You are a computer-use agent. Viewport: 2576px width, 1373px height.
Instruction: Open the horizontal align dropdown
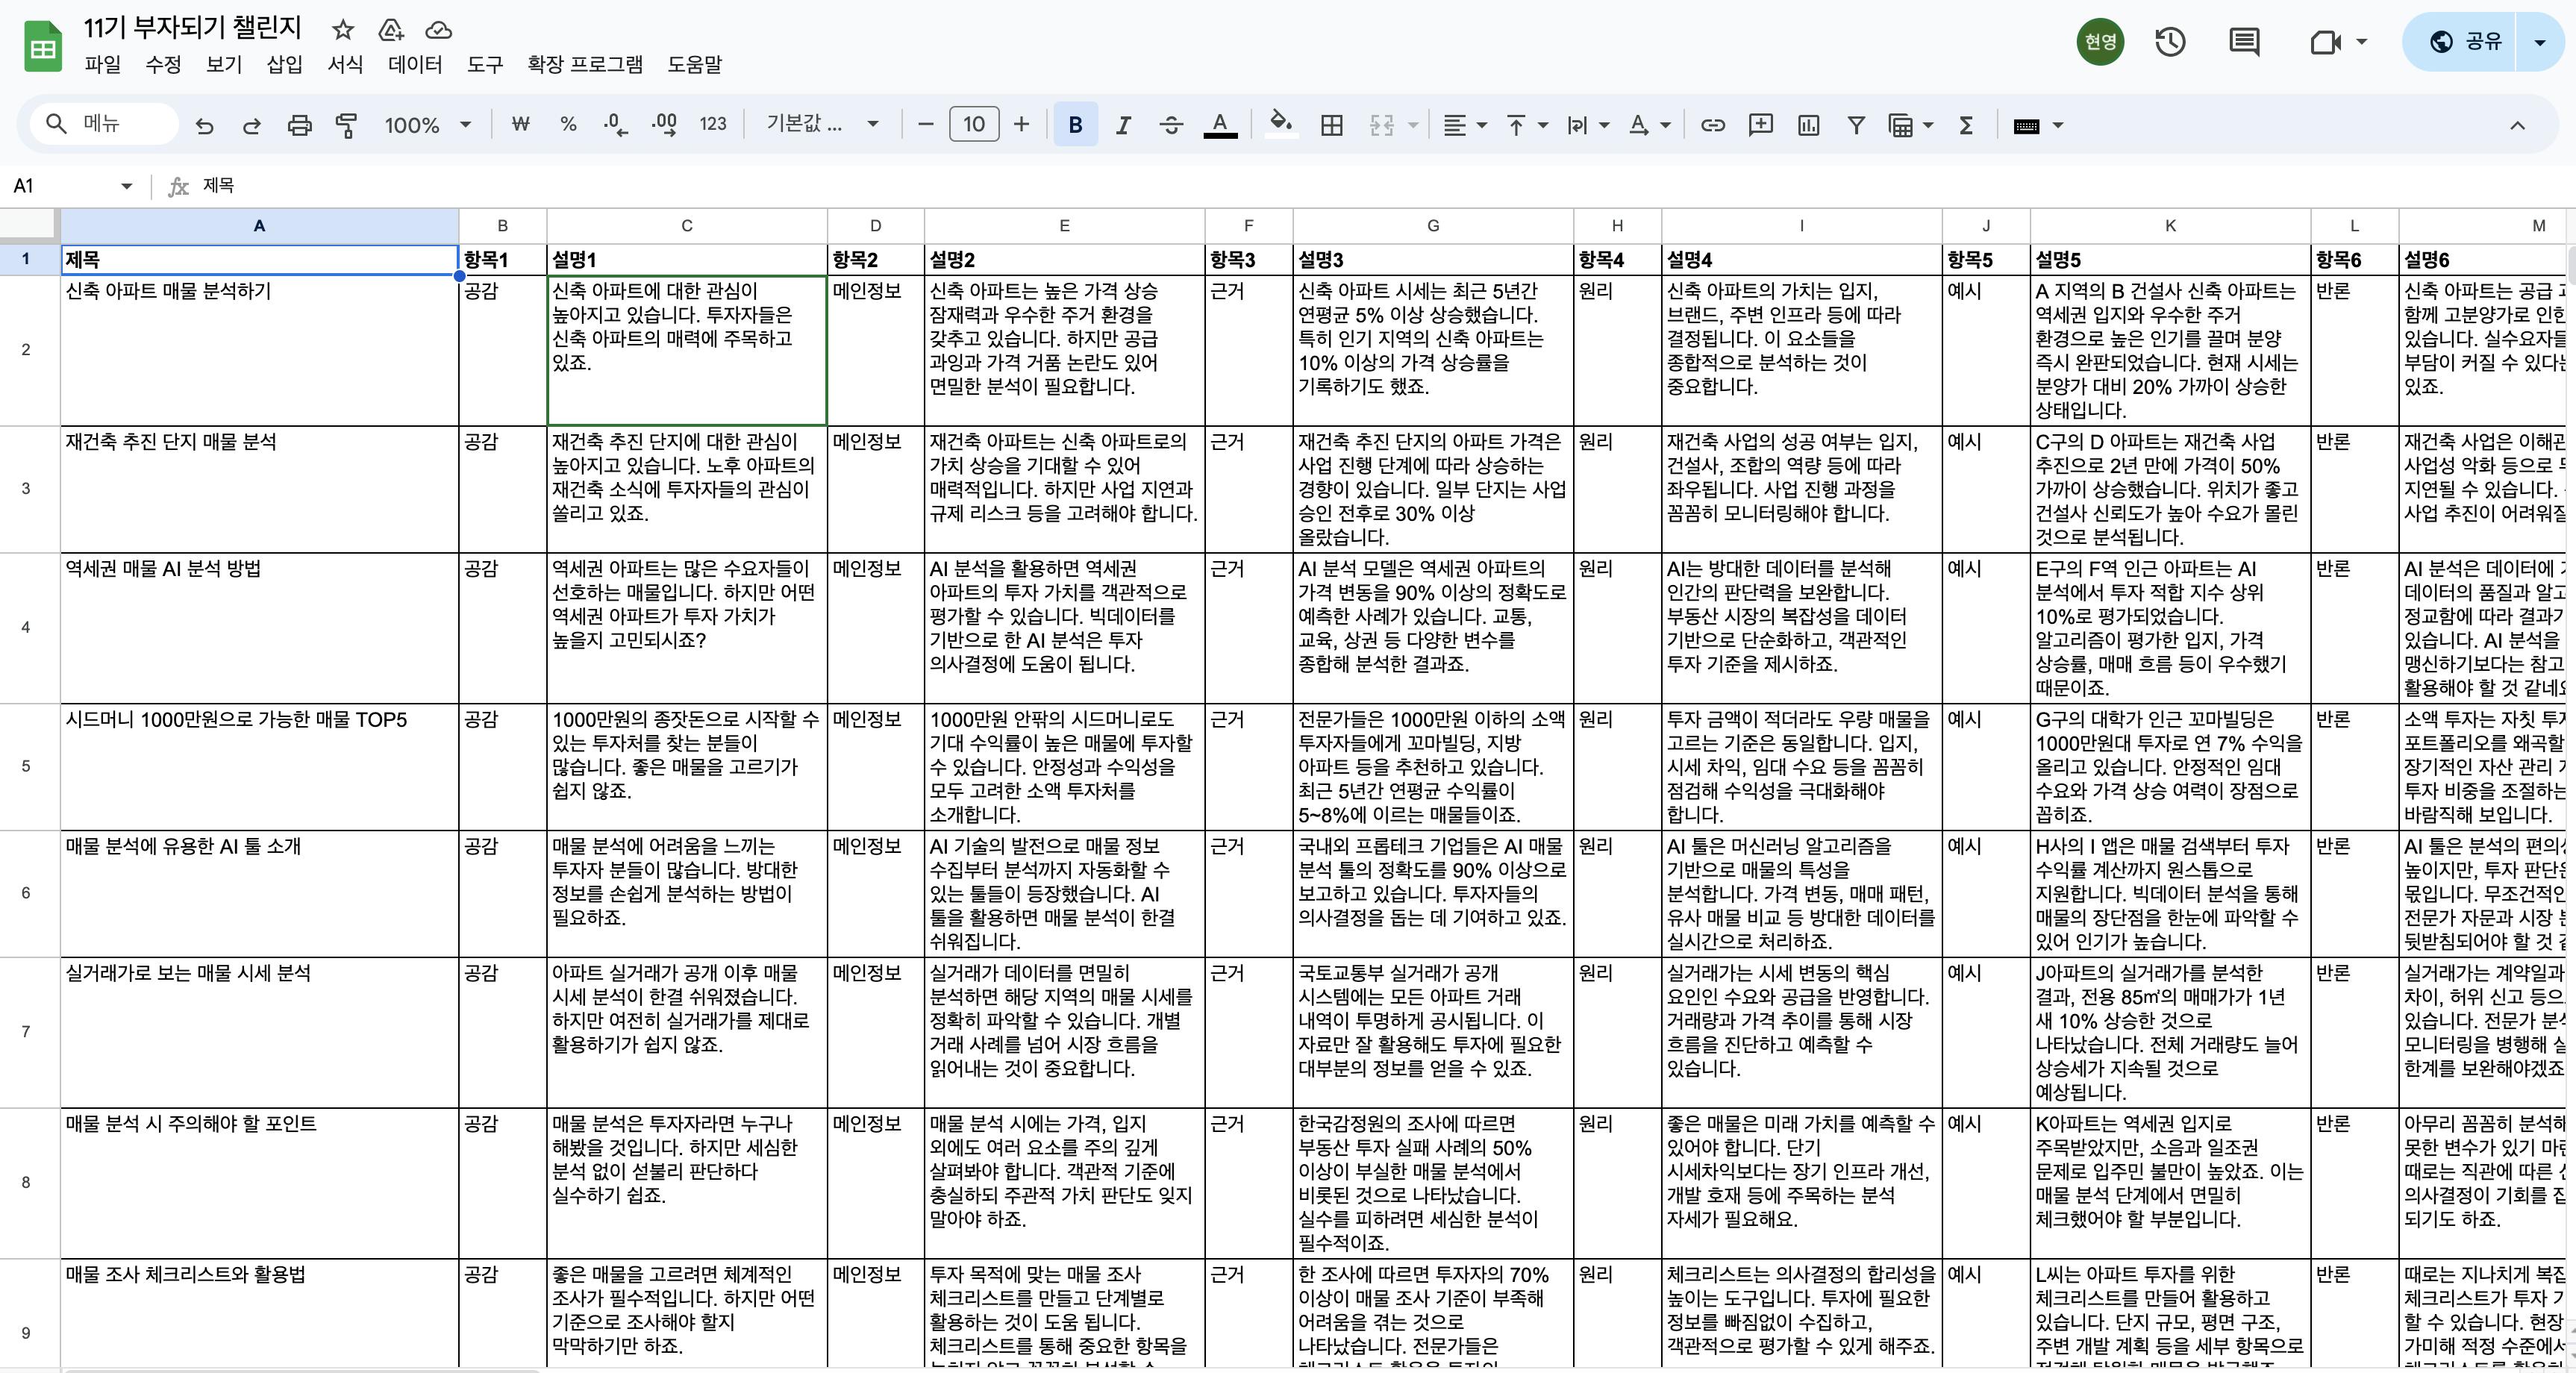coord(1465,125)
